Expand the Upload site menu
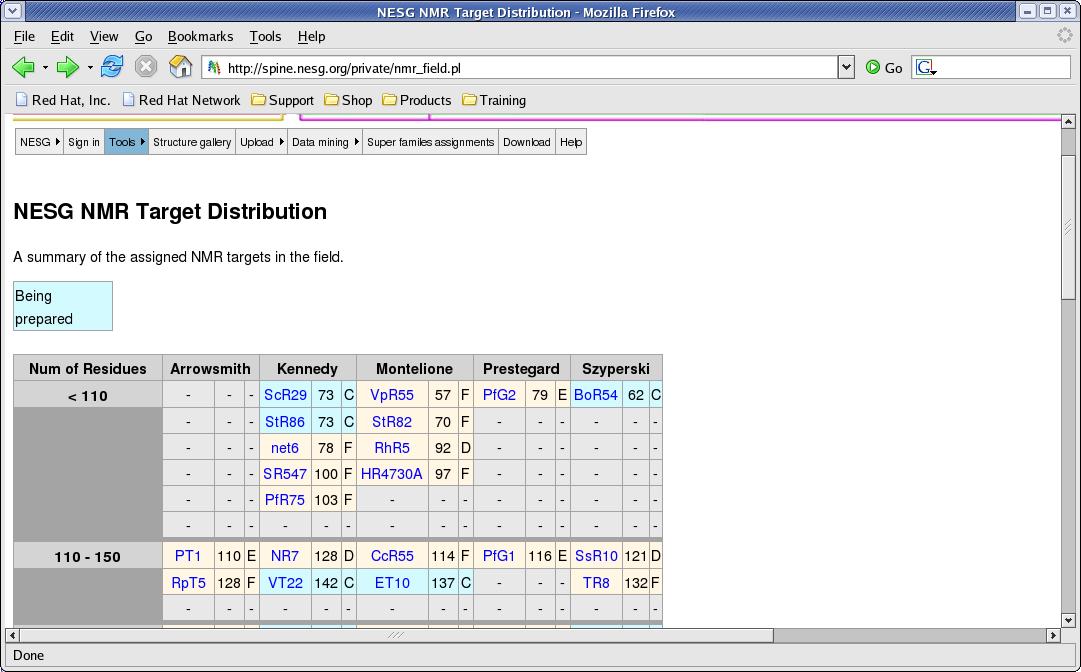 coord(261,142)
